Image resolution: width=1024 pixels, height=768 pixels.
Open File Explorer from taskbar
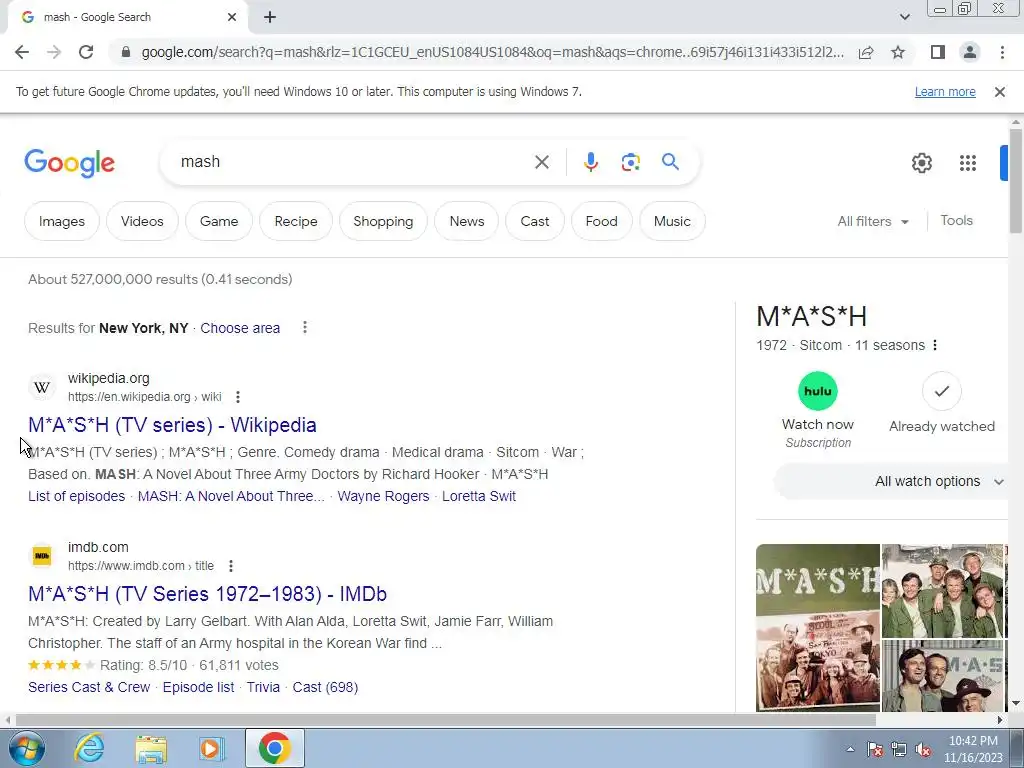click(x=151, y=749)
